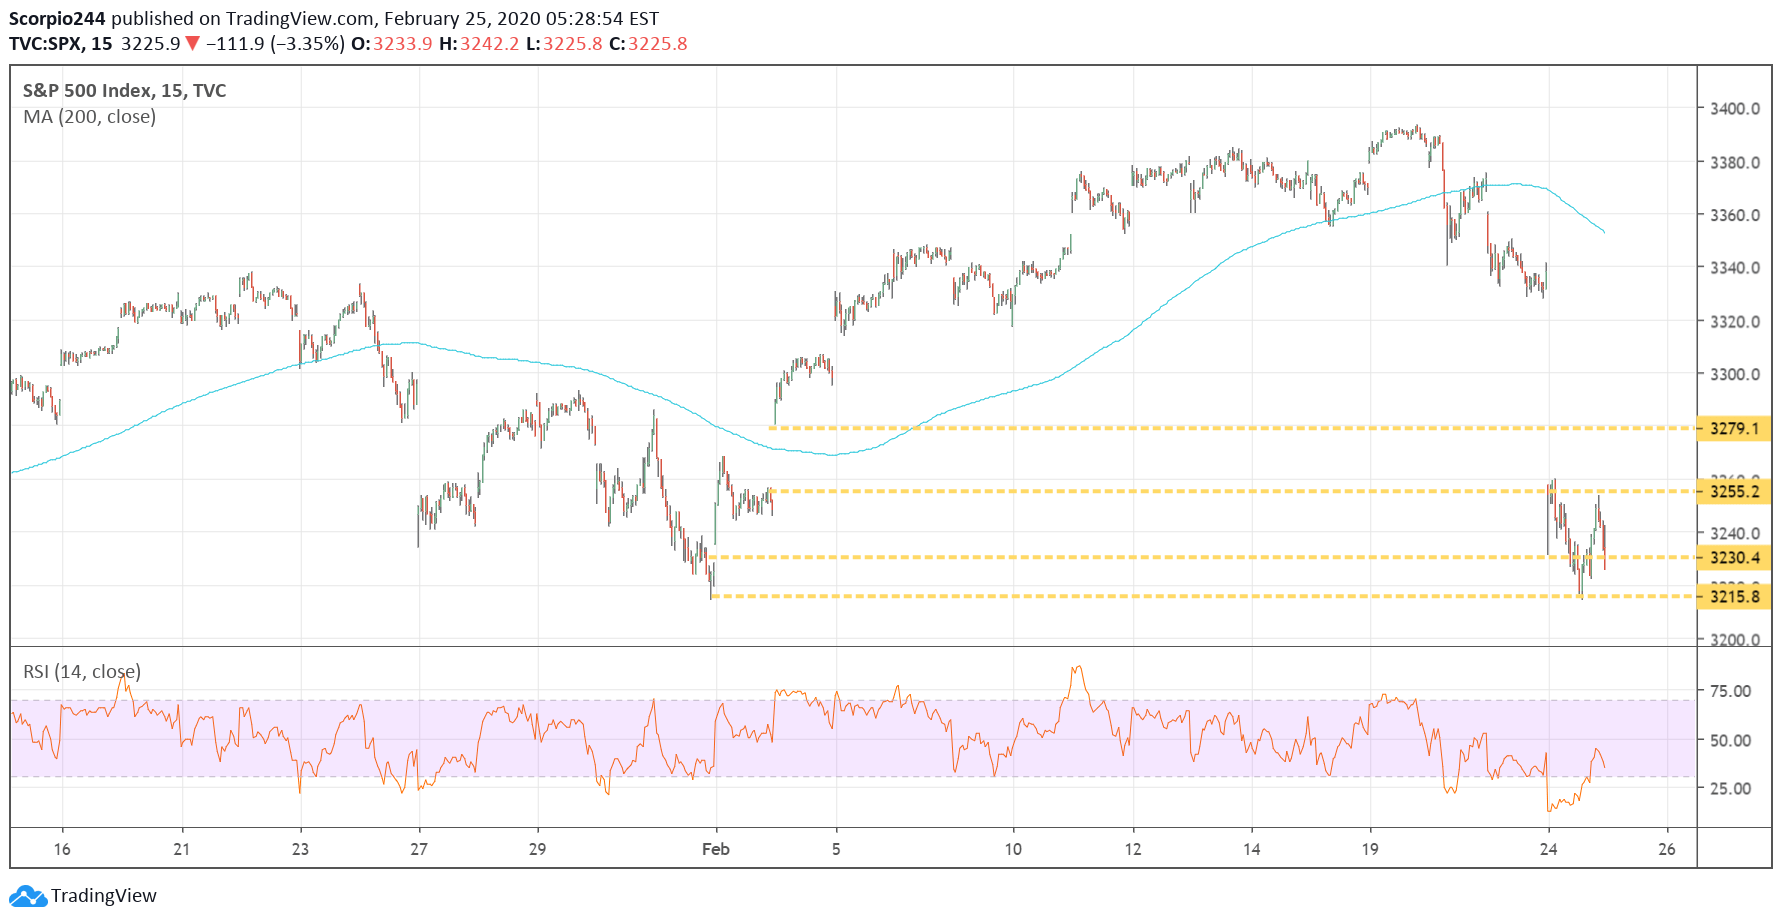This screenshot has width=1782, height=923.
Task: Click the 3380.0 price axis label
Action: [x=1735, y=163]
